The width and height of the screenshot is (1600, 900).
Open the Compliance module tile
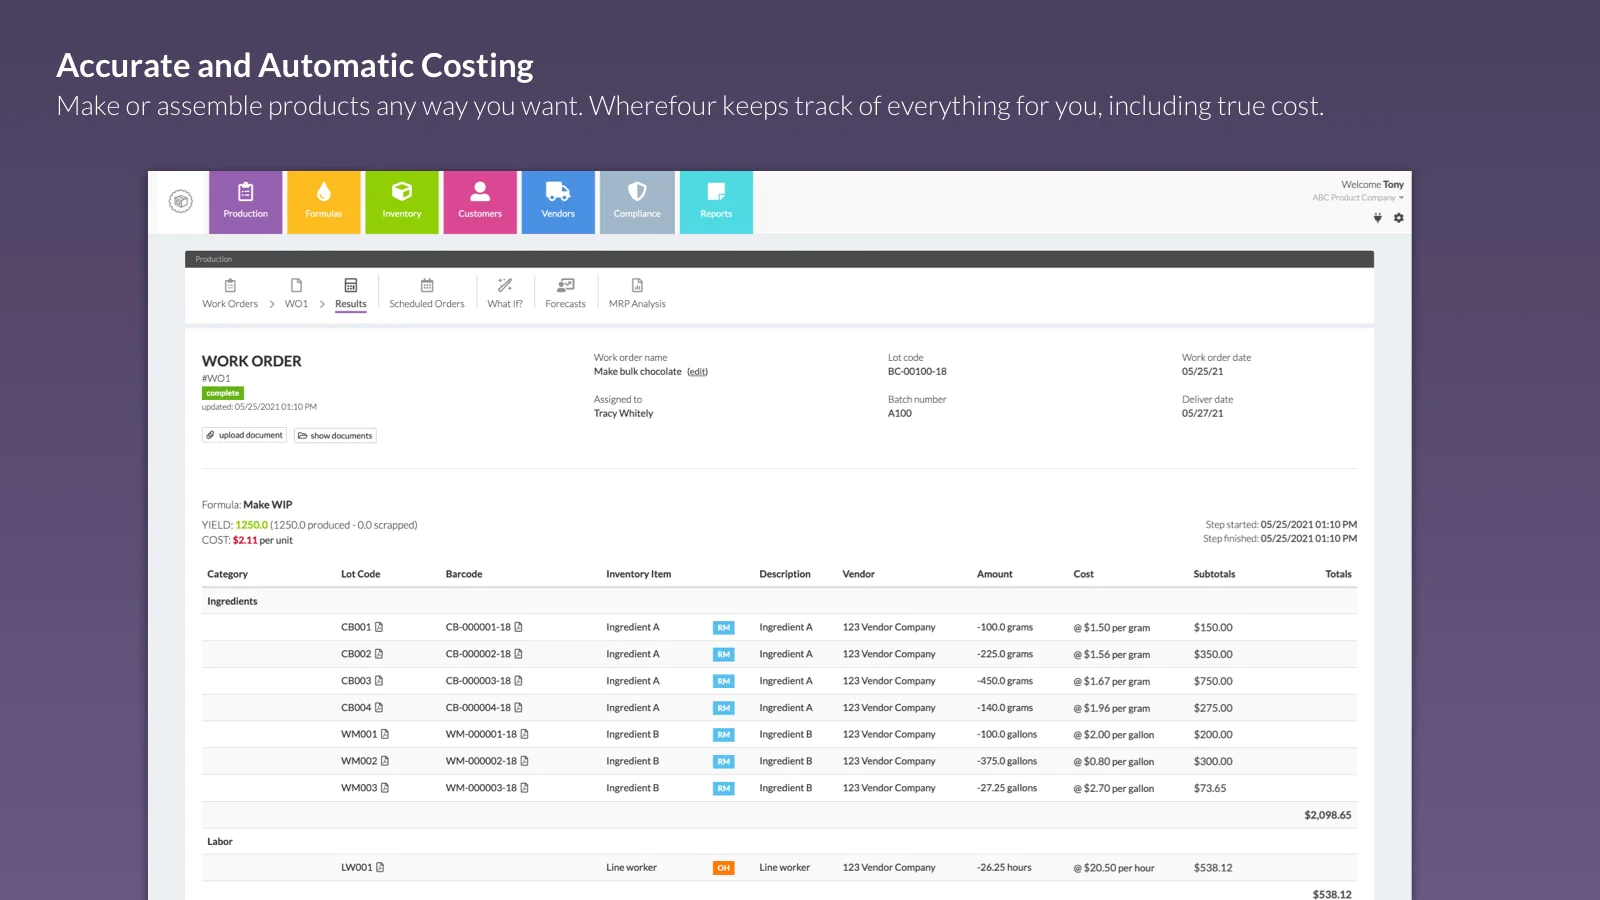pos(637,202)
